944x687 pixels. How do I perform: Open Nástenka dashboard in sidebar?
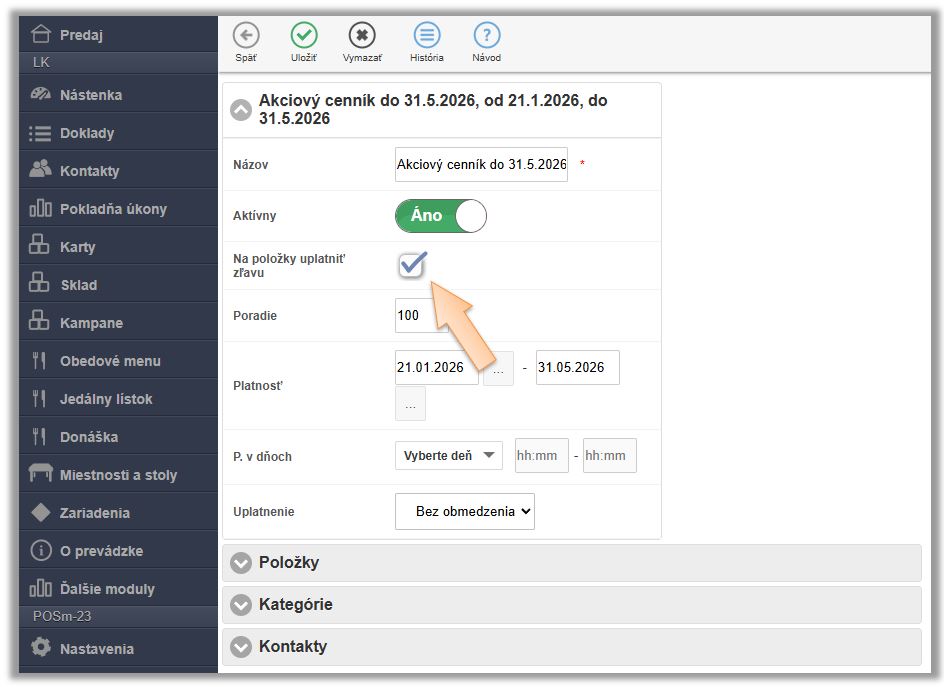click(x=90, y=95)
